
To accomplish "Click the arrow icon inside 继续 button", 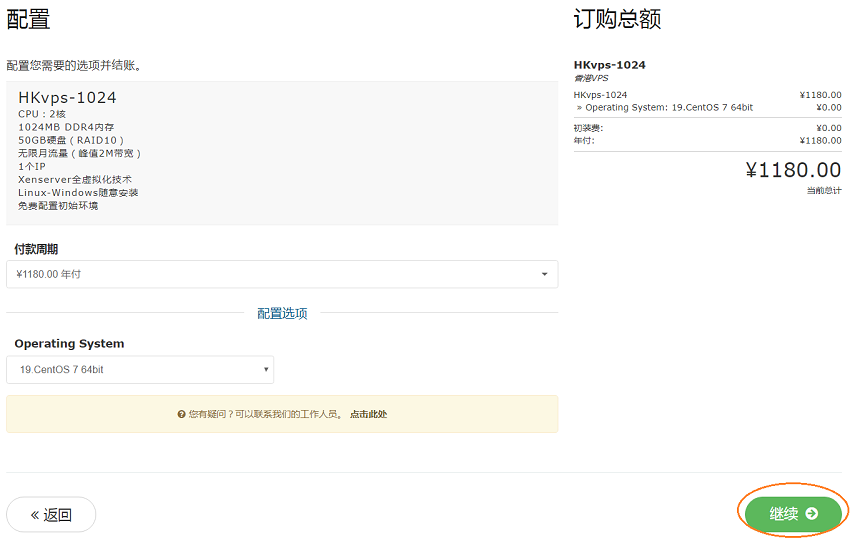I will click(812, 514).
